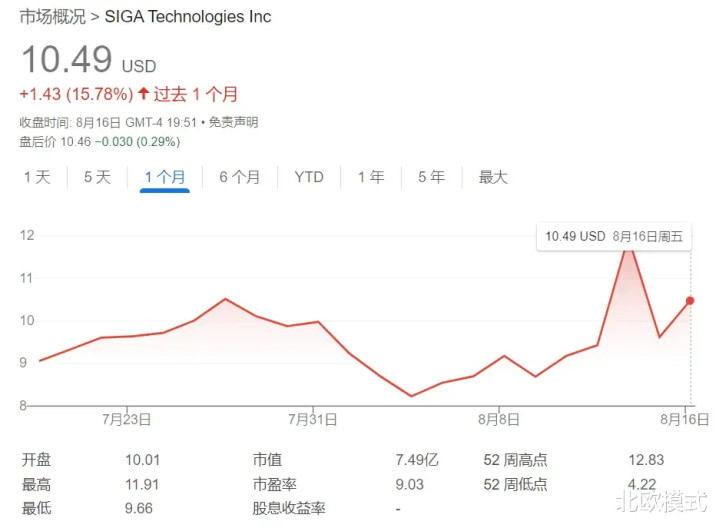
Task: Open the 6 个月 chart range
Action: point(239,177)
